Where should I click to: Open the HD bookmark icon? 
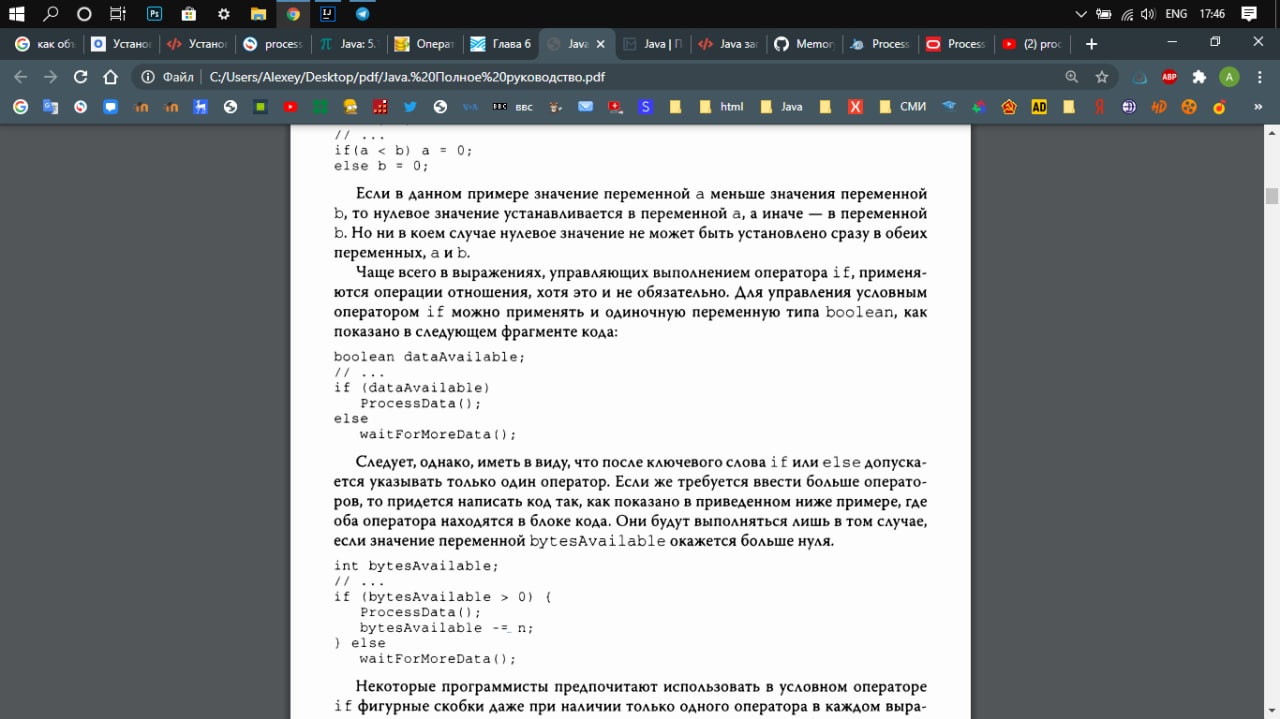pyautogui.click(x=1159, y=107)
